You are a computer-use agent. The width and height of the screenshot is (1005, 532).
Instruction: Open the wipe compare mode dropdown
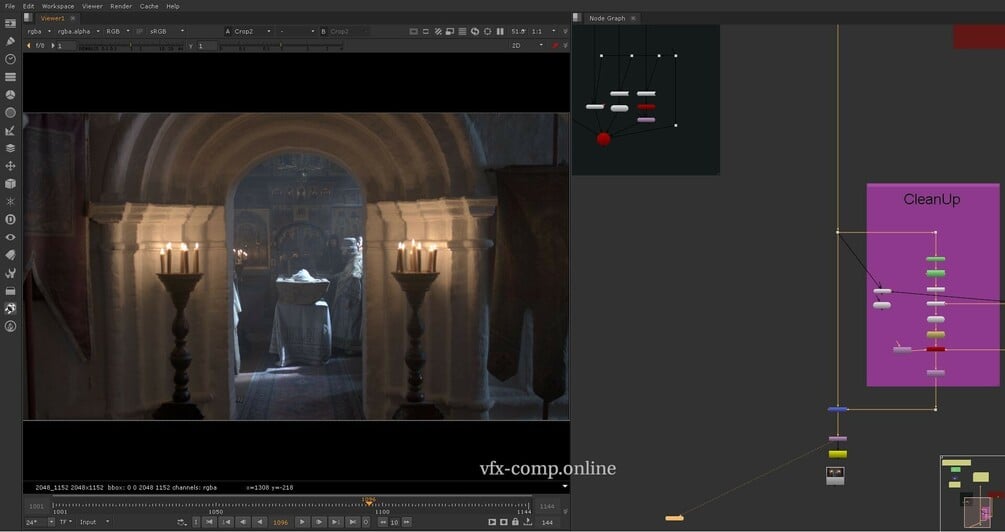296,31
